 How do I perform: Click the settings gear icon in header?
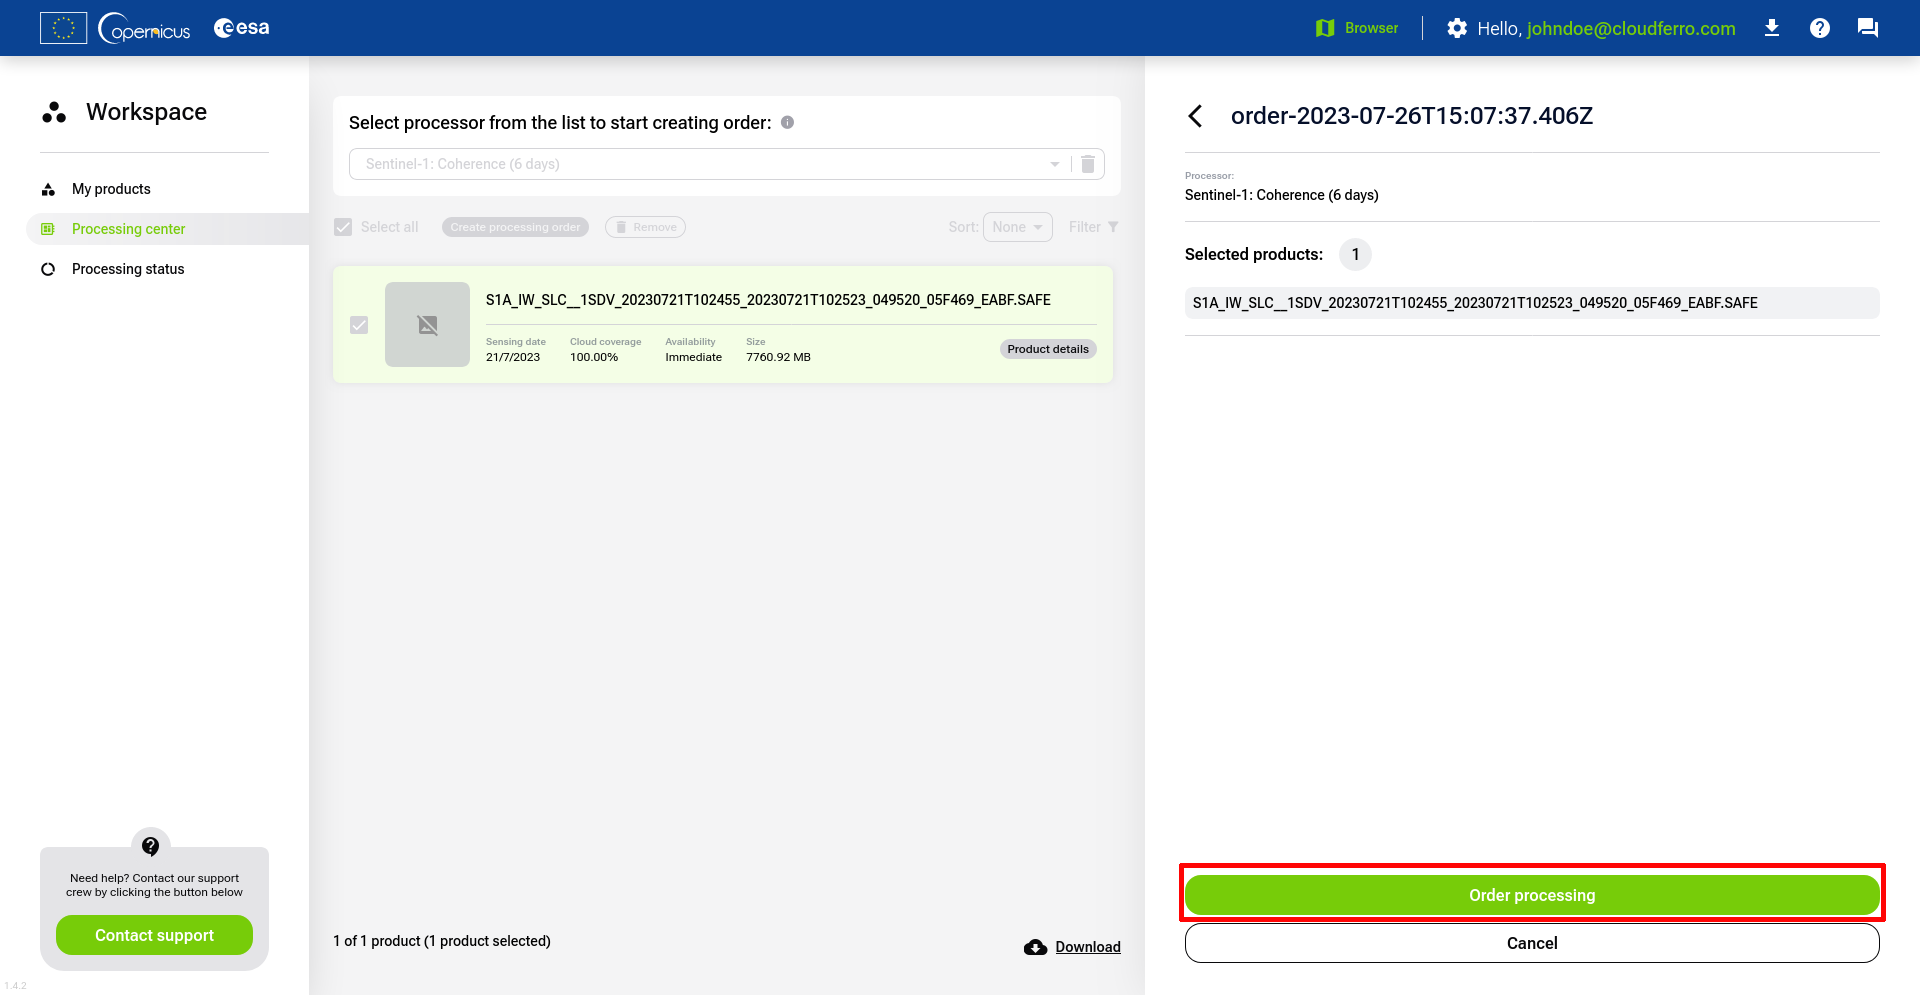click(x=1456, y=28)
